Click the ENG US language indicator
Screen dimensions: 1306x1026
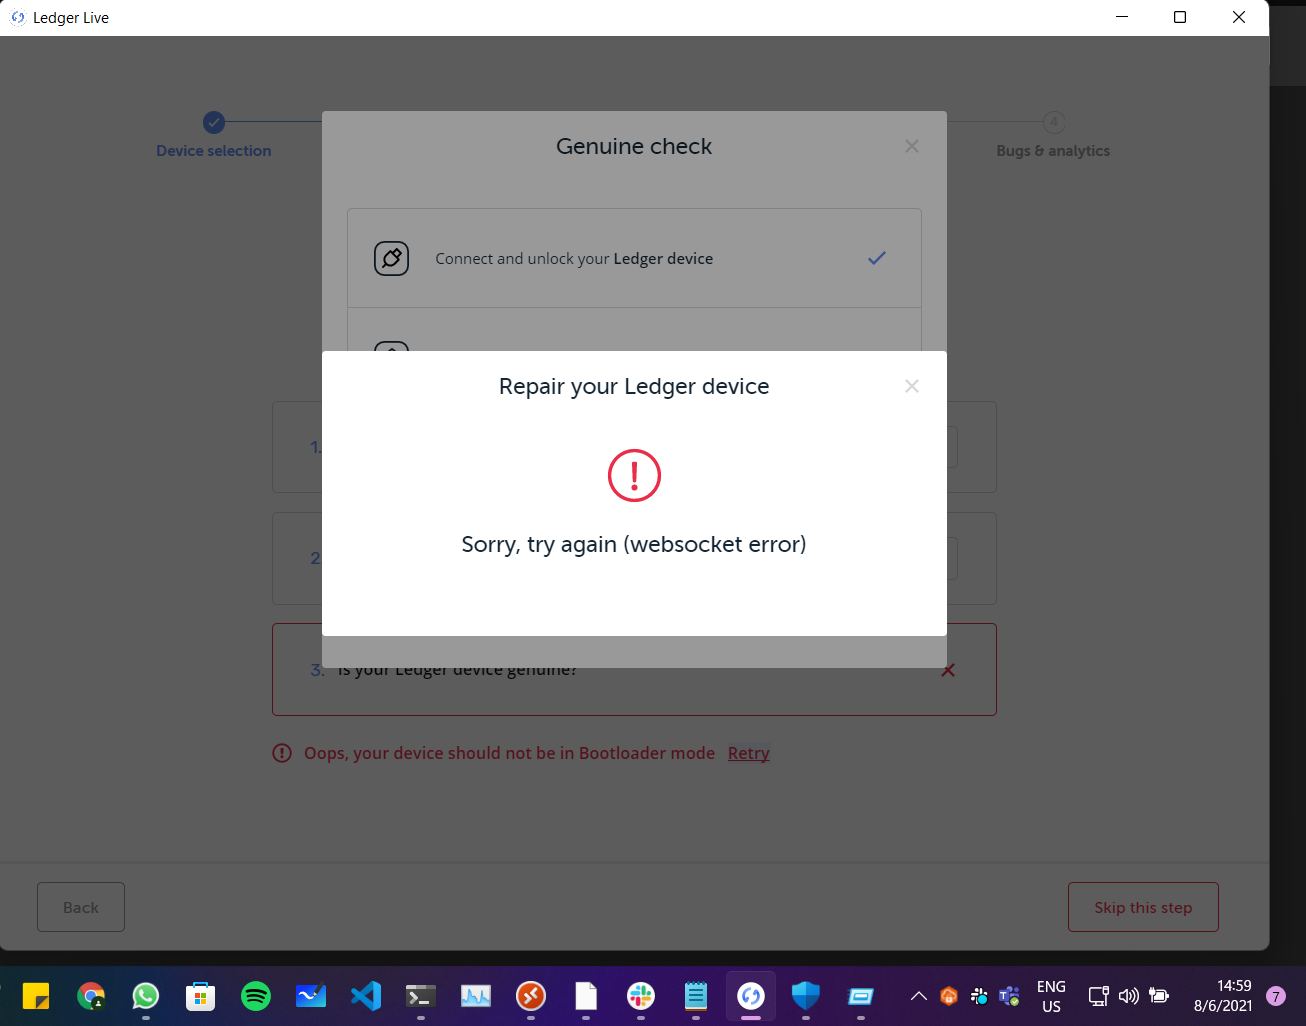coord(1051,996)
